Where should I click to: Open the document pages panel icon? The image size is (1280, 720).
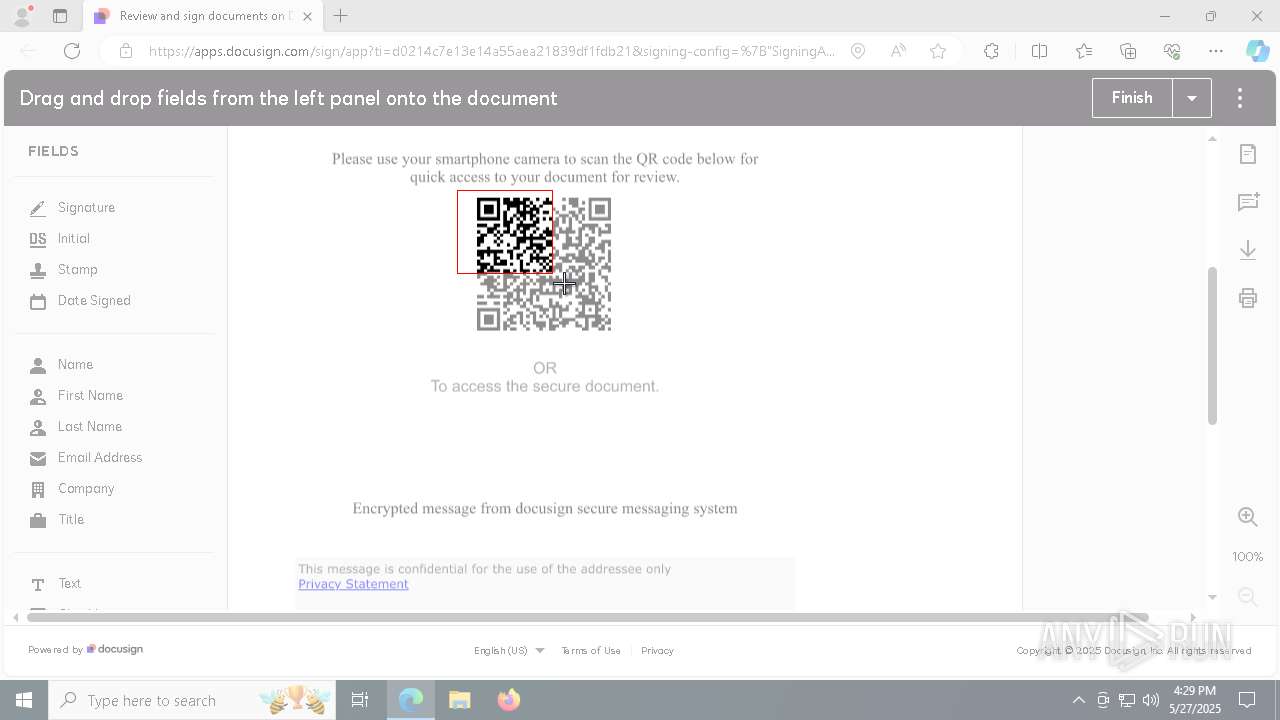[1248, 154]
